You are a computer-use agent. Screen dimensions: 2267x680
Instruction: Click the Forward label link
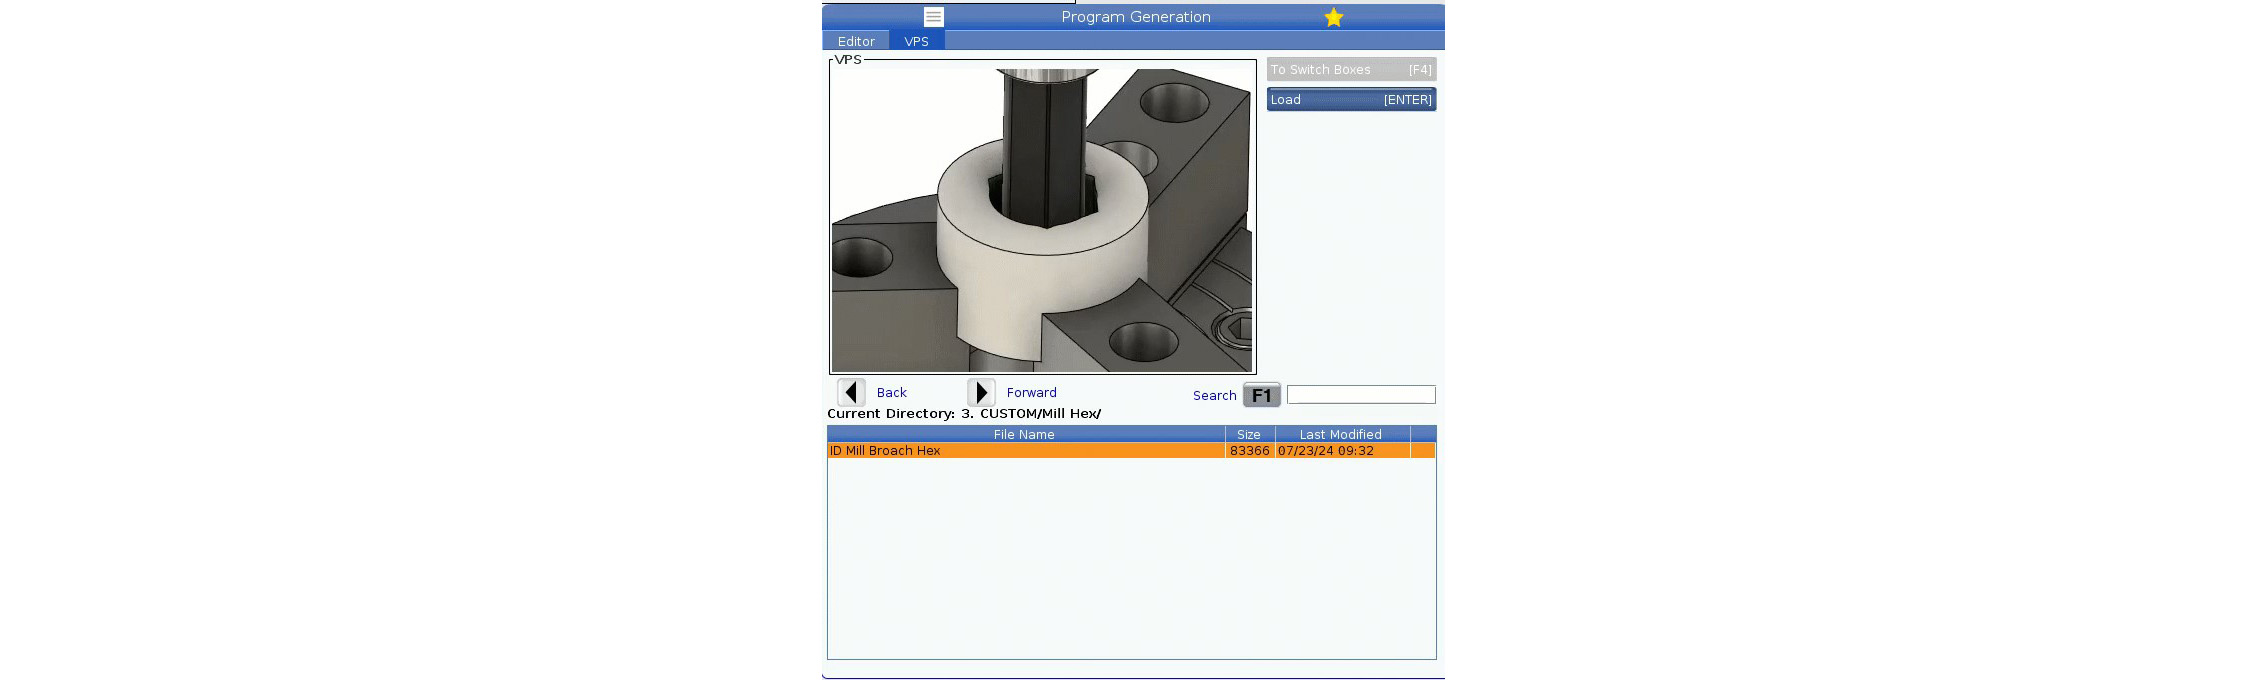point(1031,393)
